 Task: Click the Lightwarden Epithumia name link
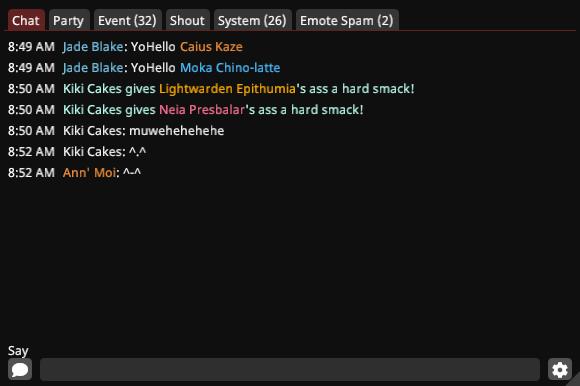[x=227, y=89]
